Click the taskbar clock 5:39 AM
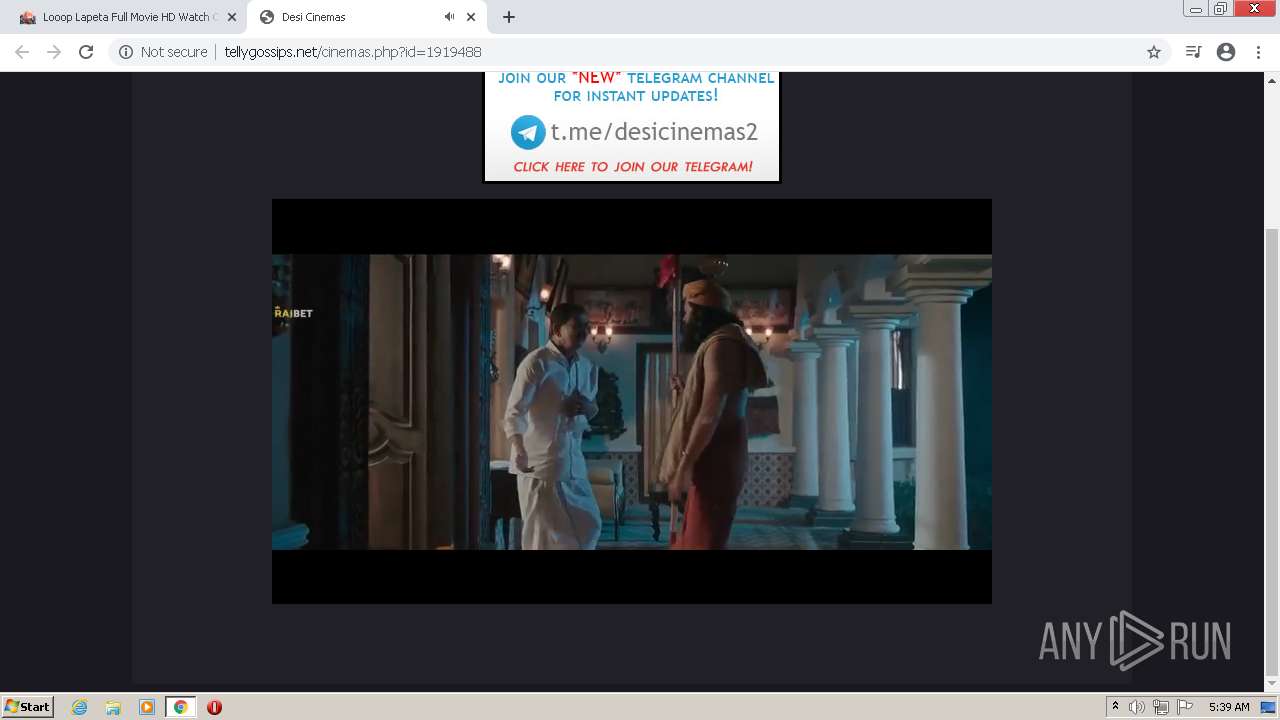1280x720 pixels. (1229, 707)
